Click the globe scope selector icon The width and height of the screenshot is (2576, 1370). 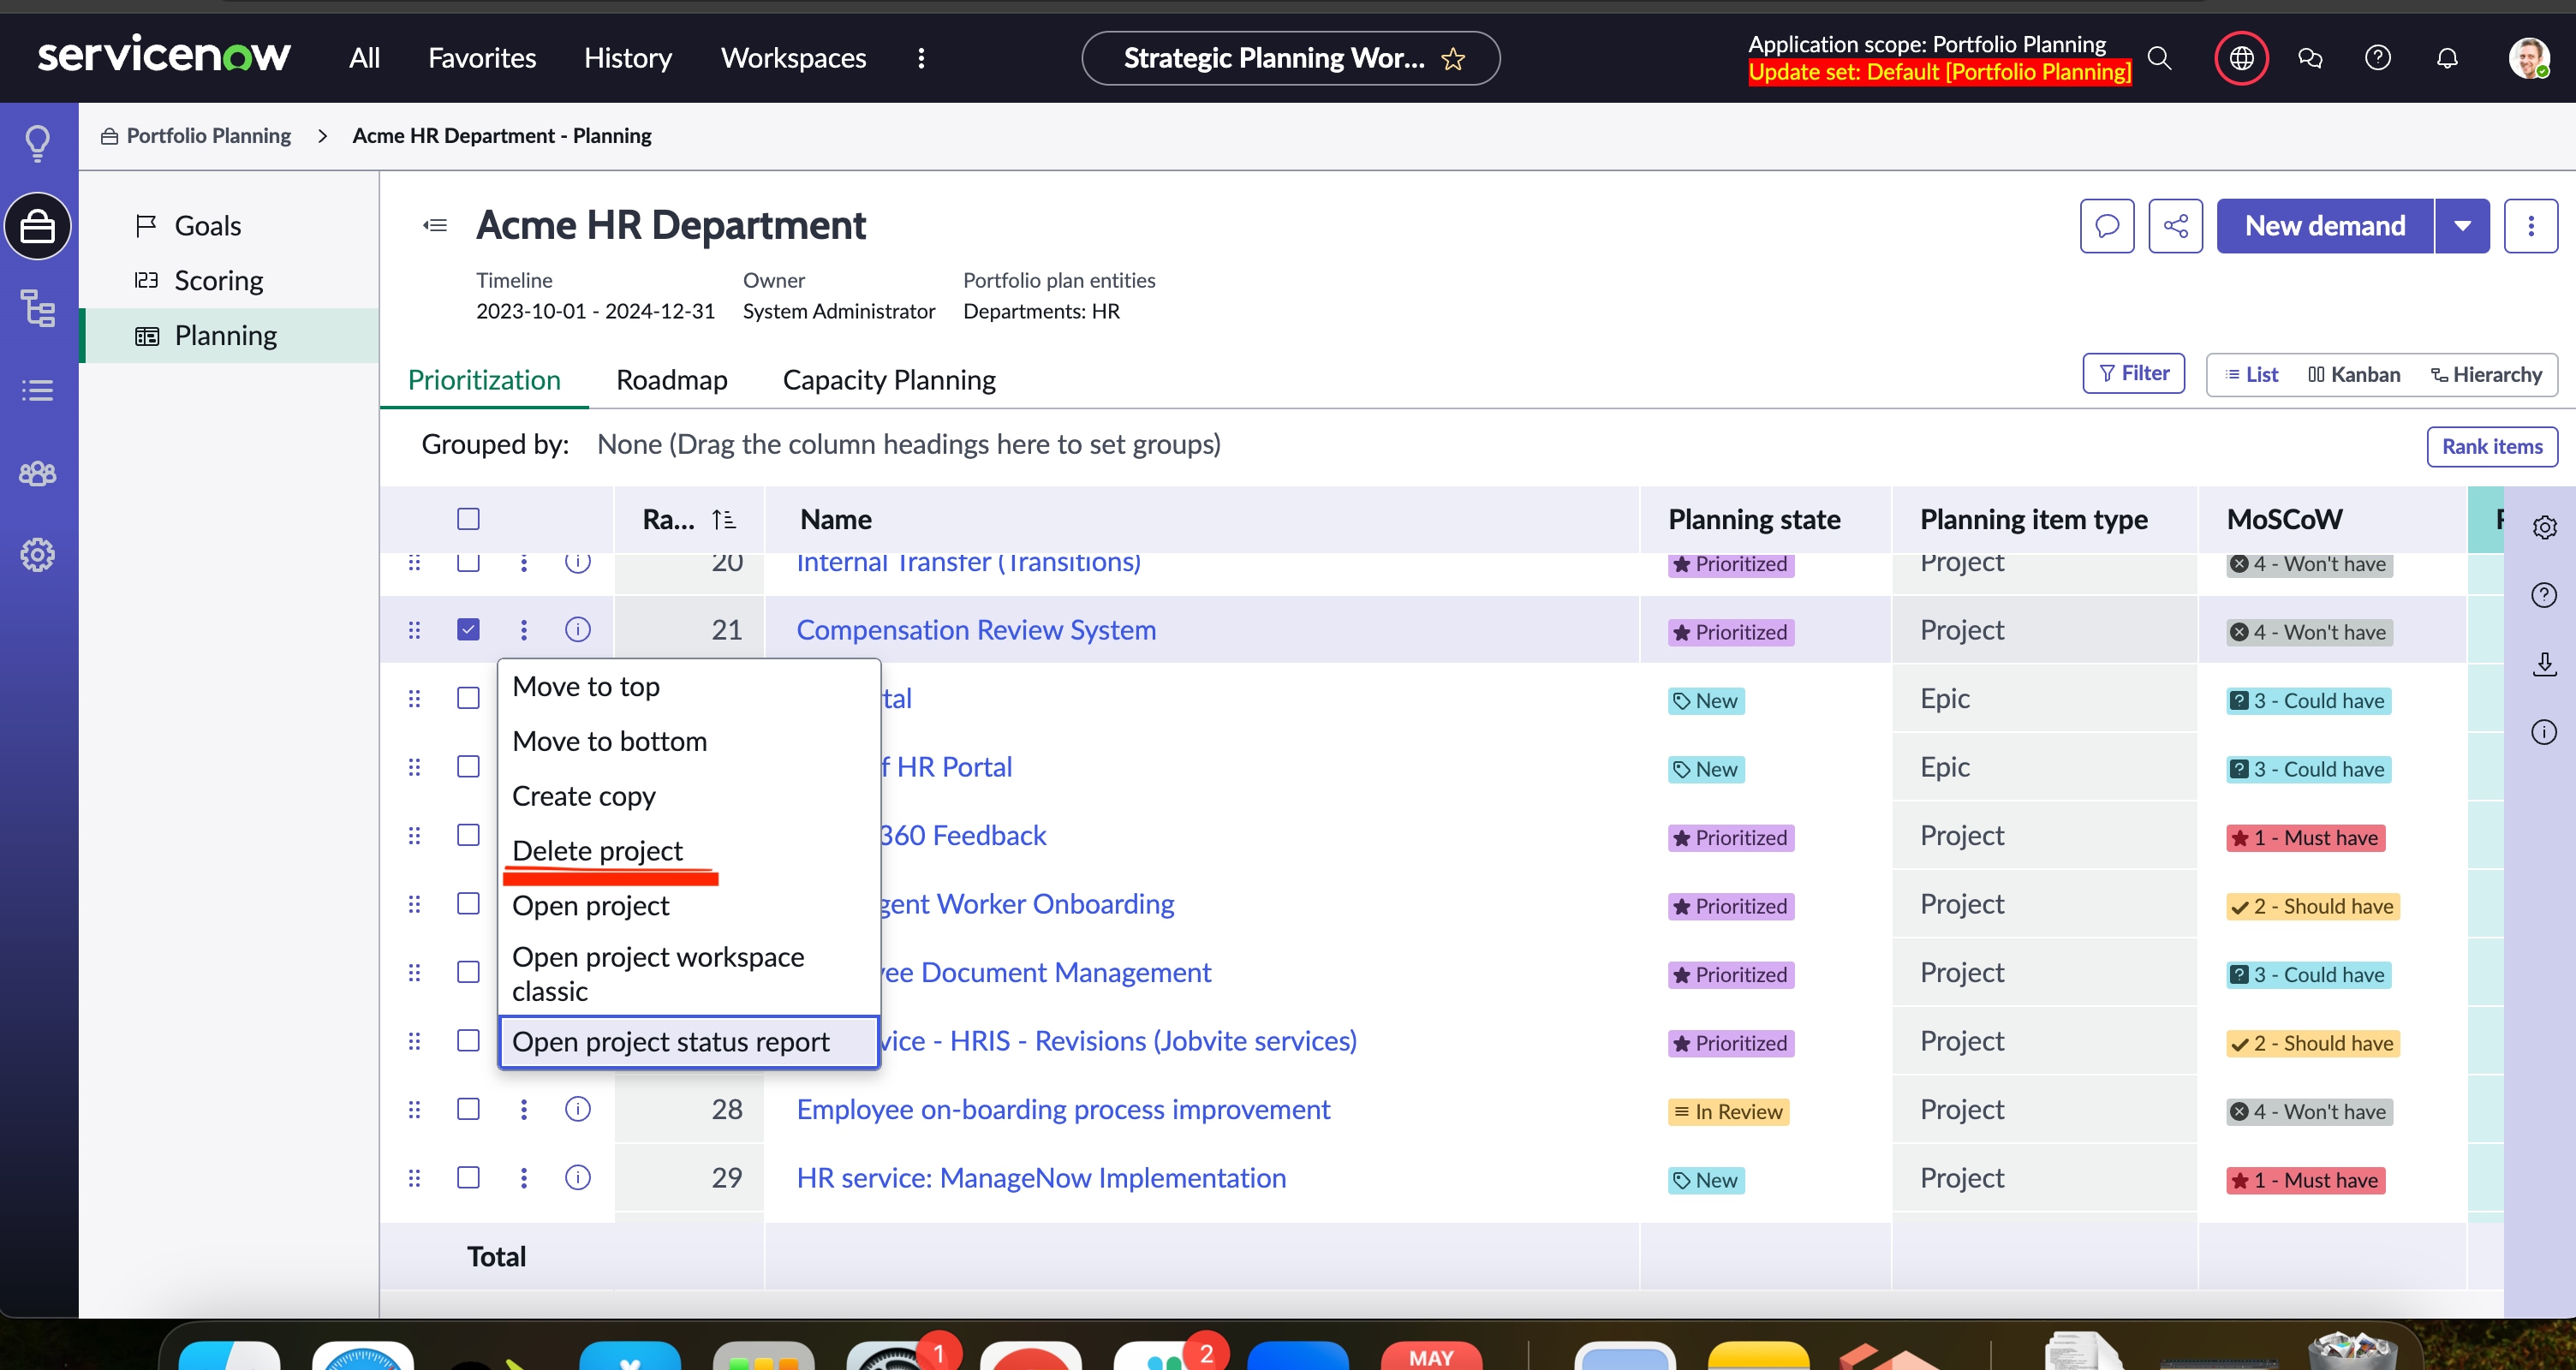tap(2241, 58)
